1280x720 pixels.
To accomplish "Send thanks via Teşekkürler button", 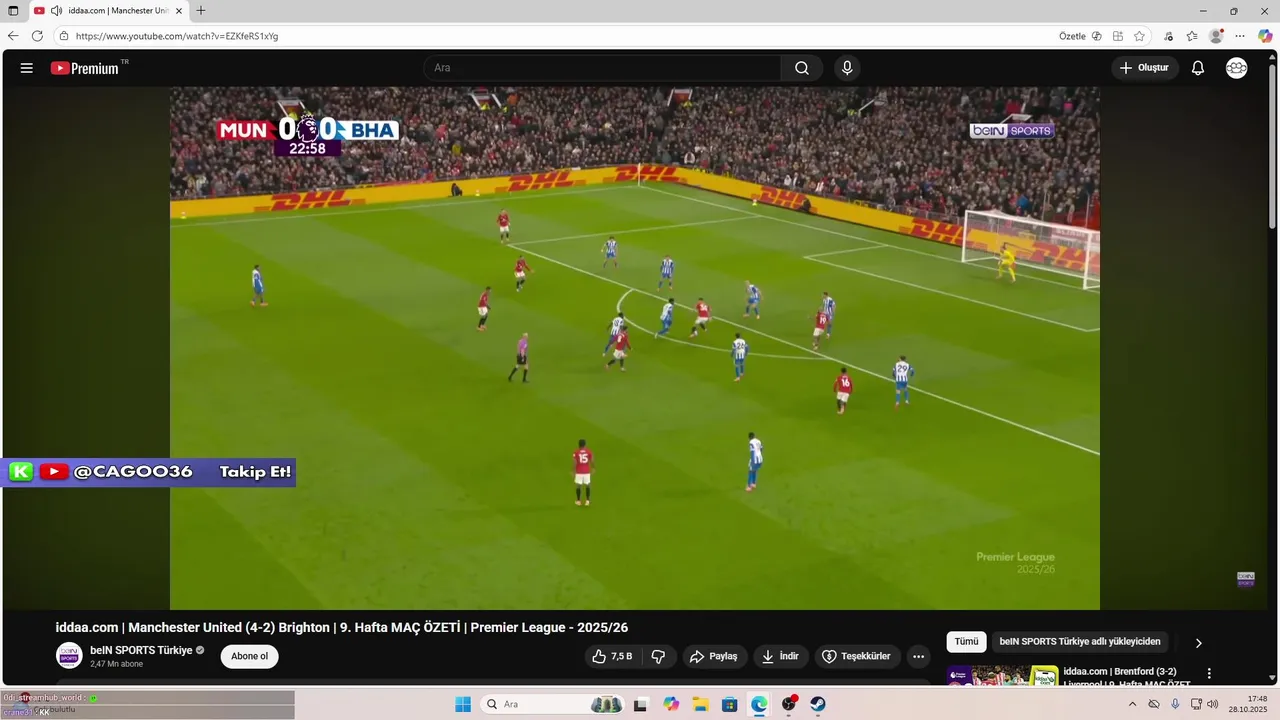I will (x=856, y=656).
